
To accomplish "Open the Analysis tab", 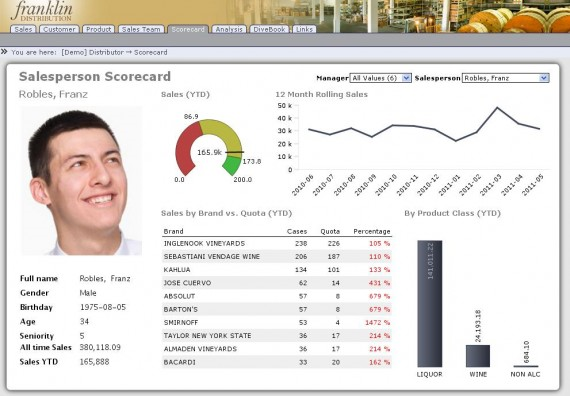I will 229,29.
